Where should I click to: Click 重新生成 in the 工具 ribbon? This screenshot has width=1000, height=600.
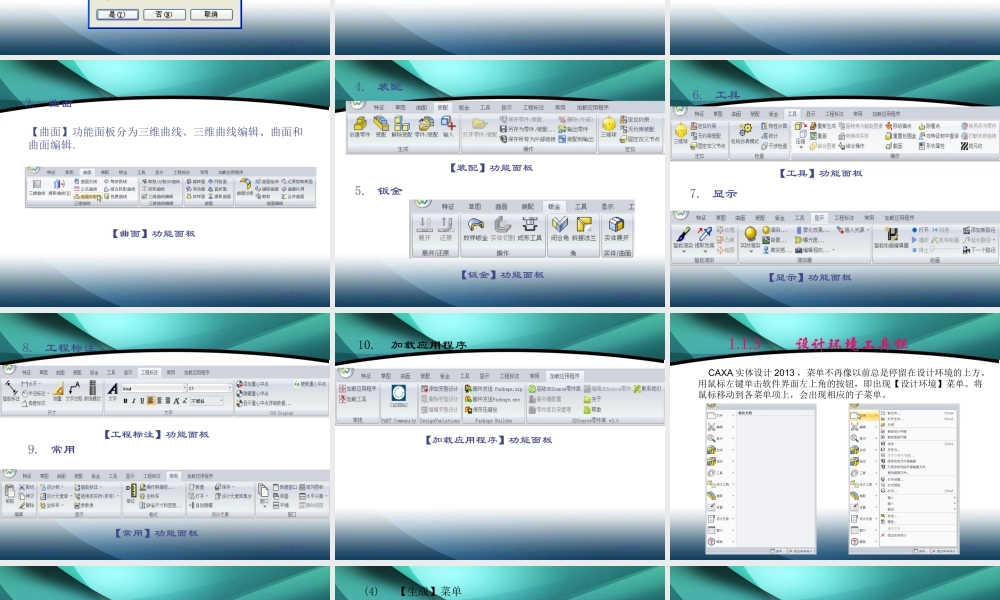[822, 126]
